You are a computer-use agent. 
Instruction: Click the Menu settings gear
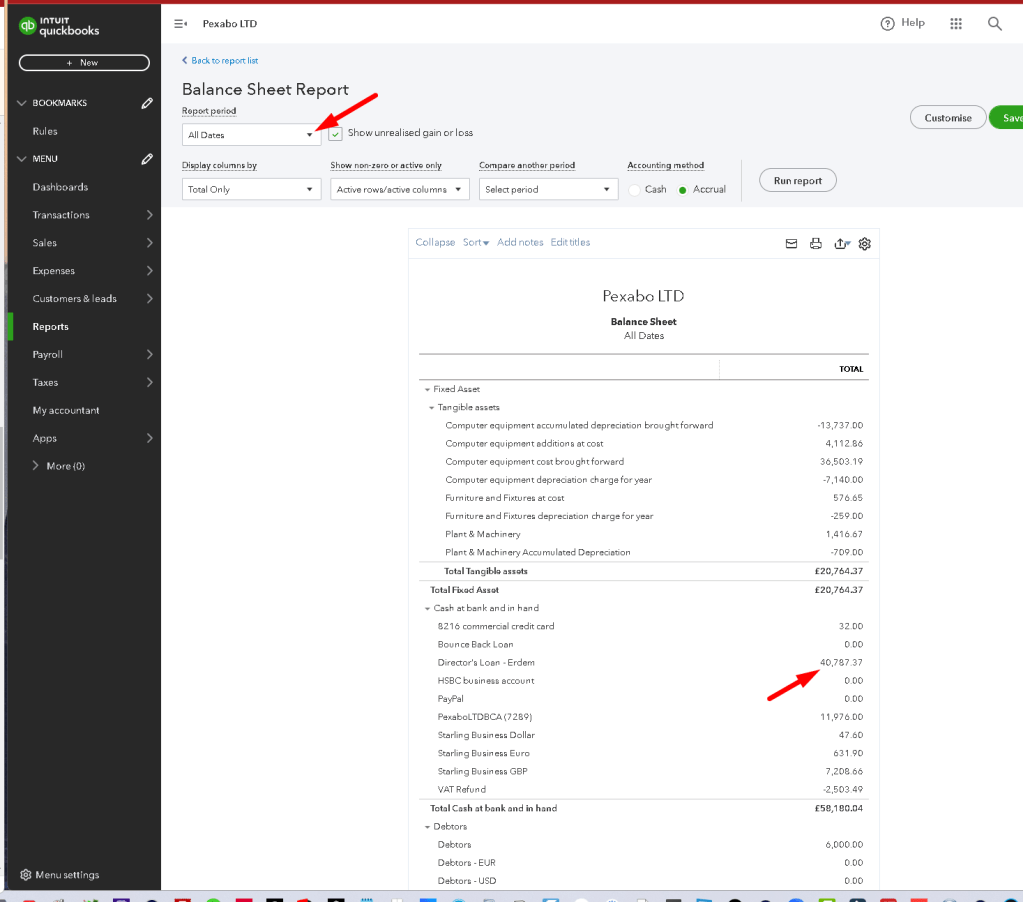pos(25,875)
